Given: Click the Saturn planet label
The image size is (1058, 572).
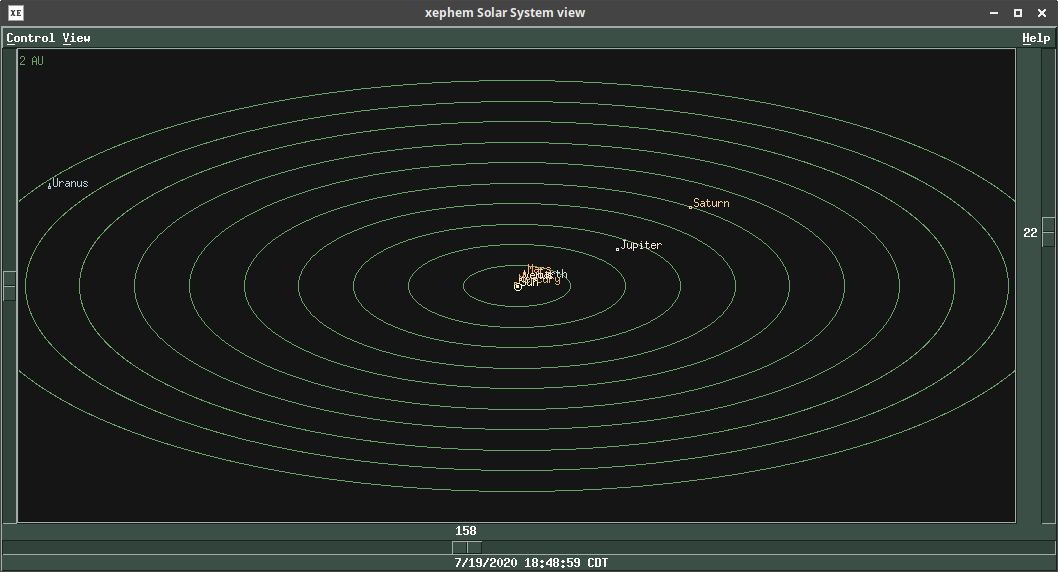Looking at the screenshot, I should (x=711, y=202).
